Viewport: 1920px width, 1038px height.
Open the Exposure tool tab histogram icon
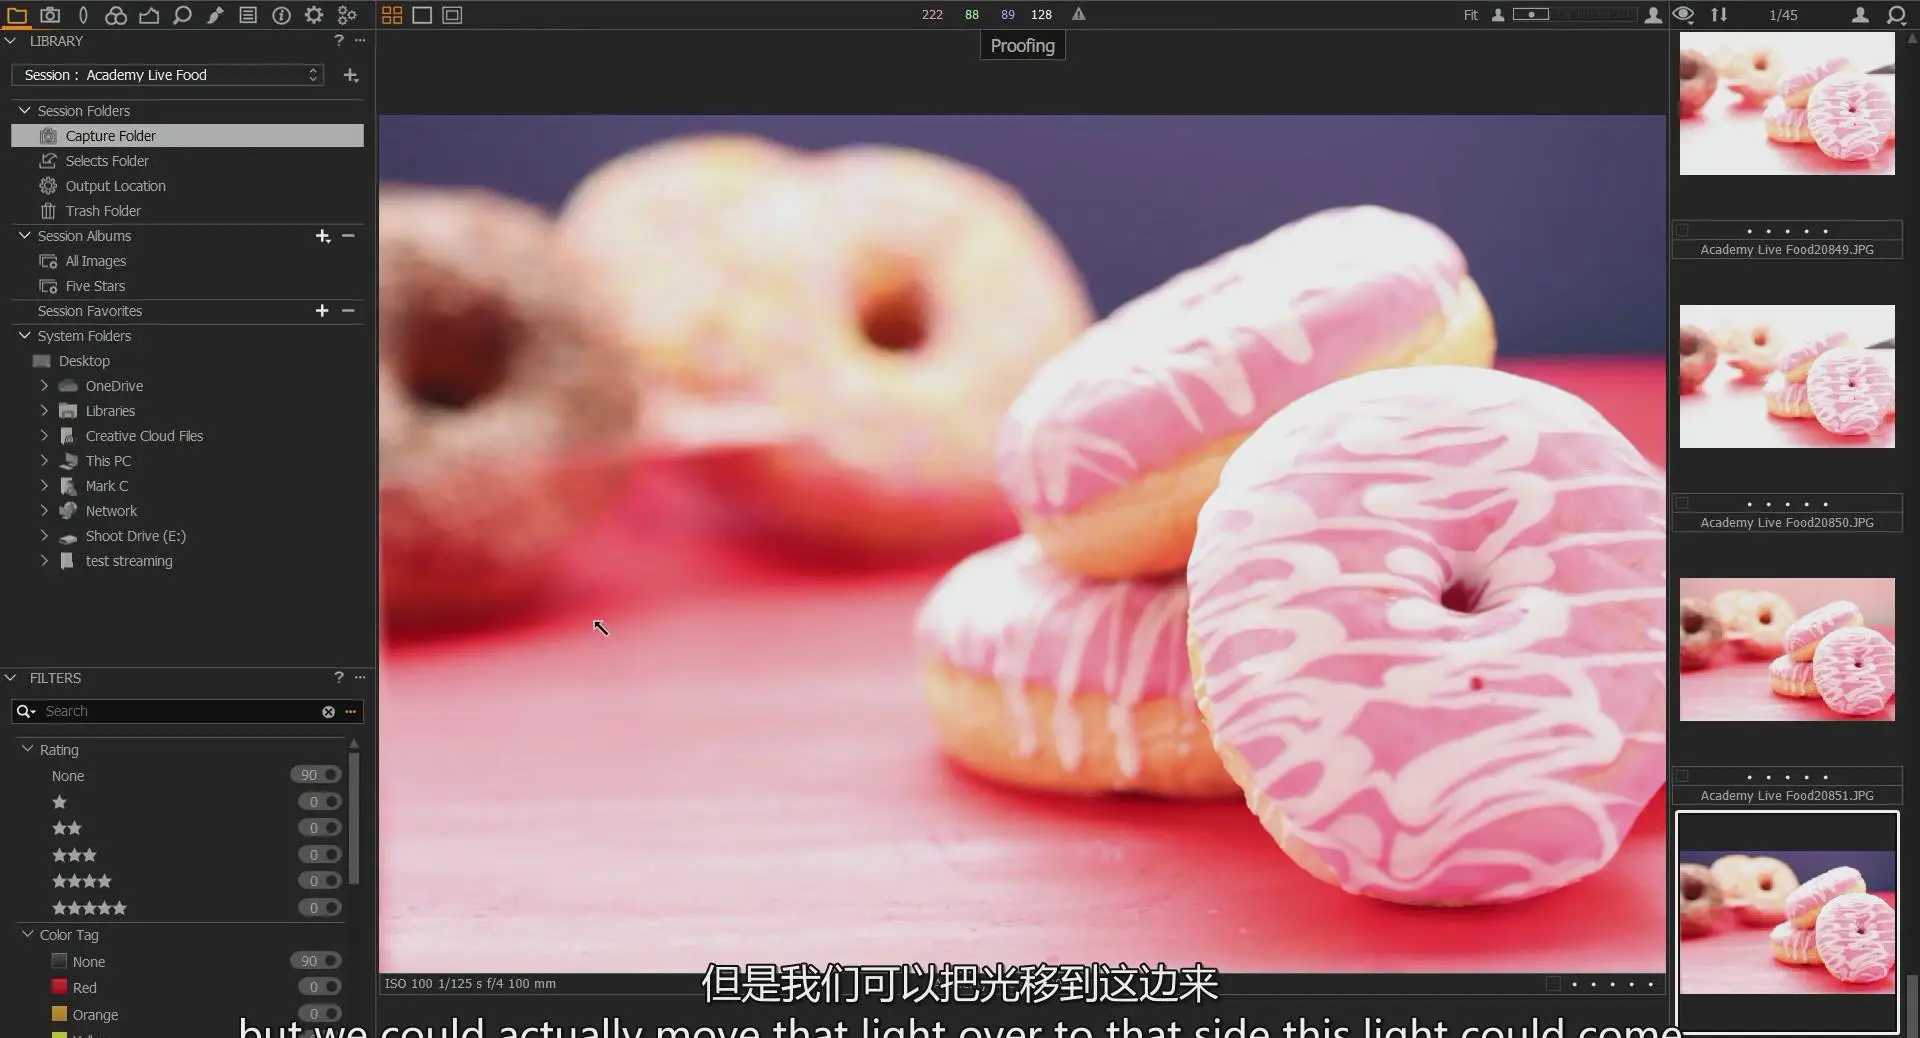(149, 15)
